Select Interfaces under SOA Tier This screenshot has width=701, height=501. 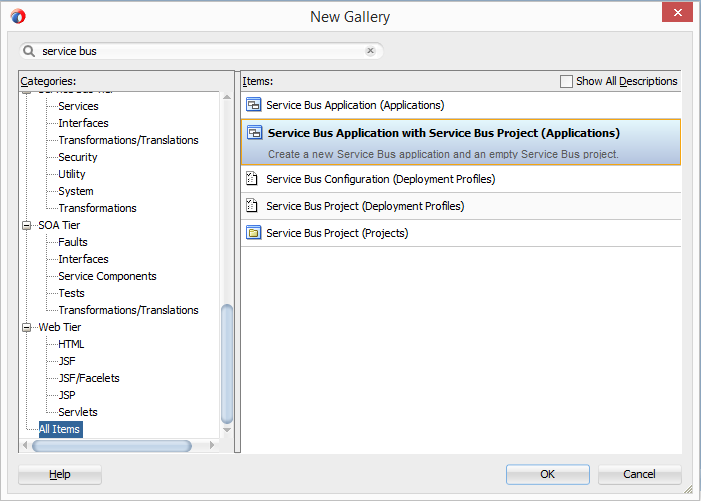pos(83,259)
